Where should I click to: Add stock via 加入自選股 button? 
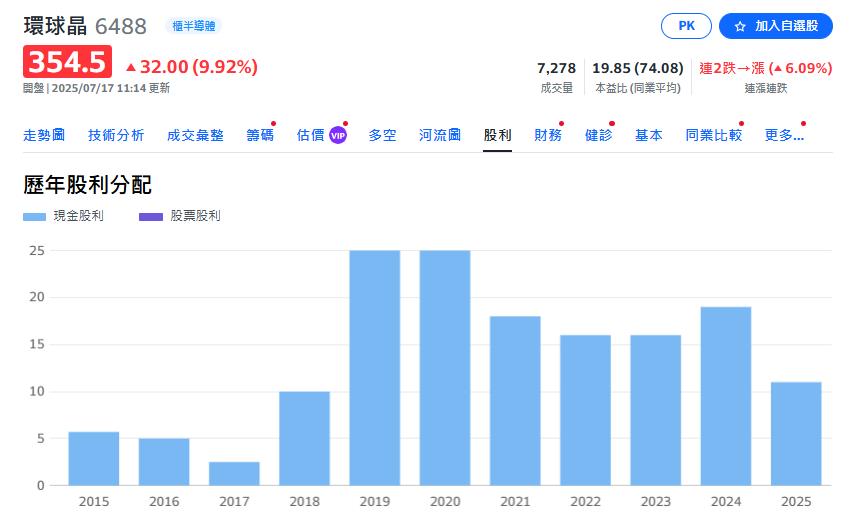pyautogui.click(x=776, y=26)
